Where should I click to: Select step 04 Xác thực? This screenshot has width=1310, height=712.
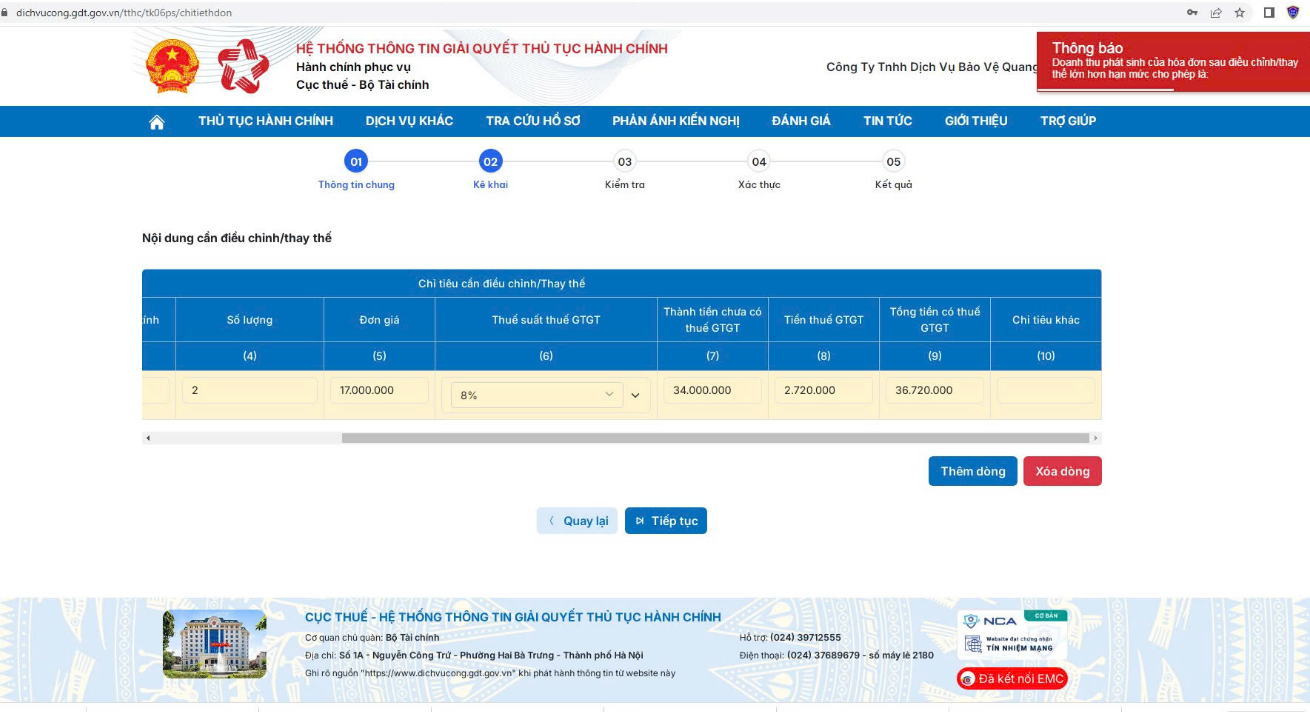(x=759, y=162)
